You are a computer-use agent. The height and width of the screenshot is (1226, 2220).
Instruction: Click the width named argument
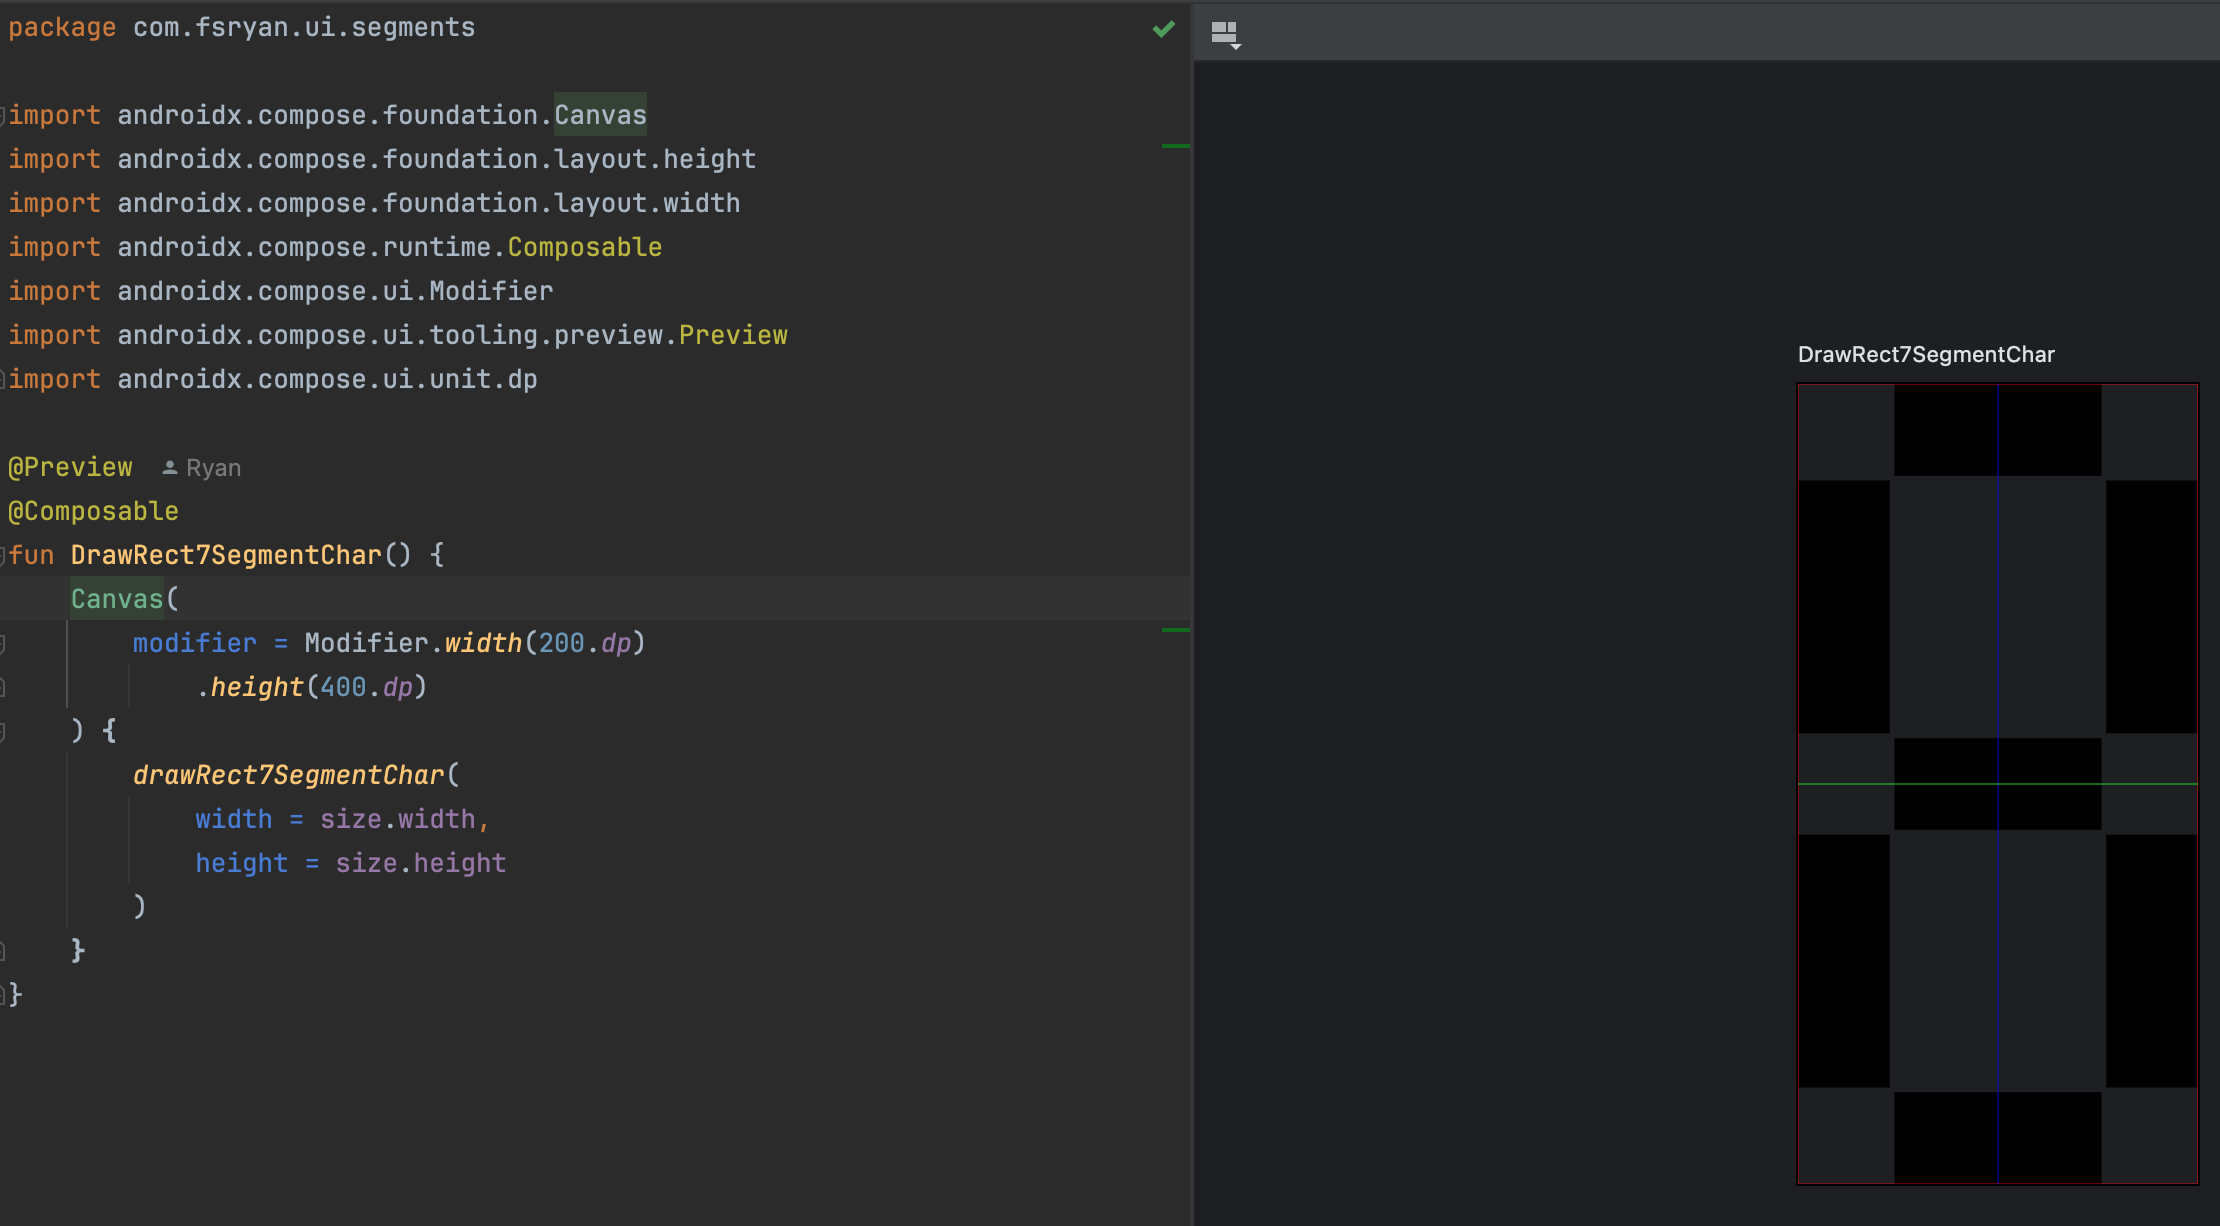click(x=234, y=819)
